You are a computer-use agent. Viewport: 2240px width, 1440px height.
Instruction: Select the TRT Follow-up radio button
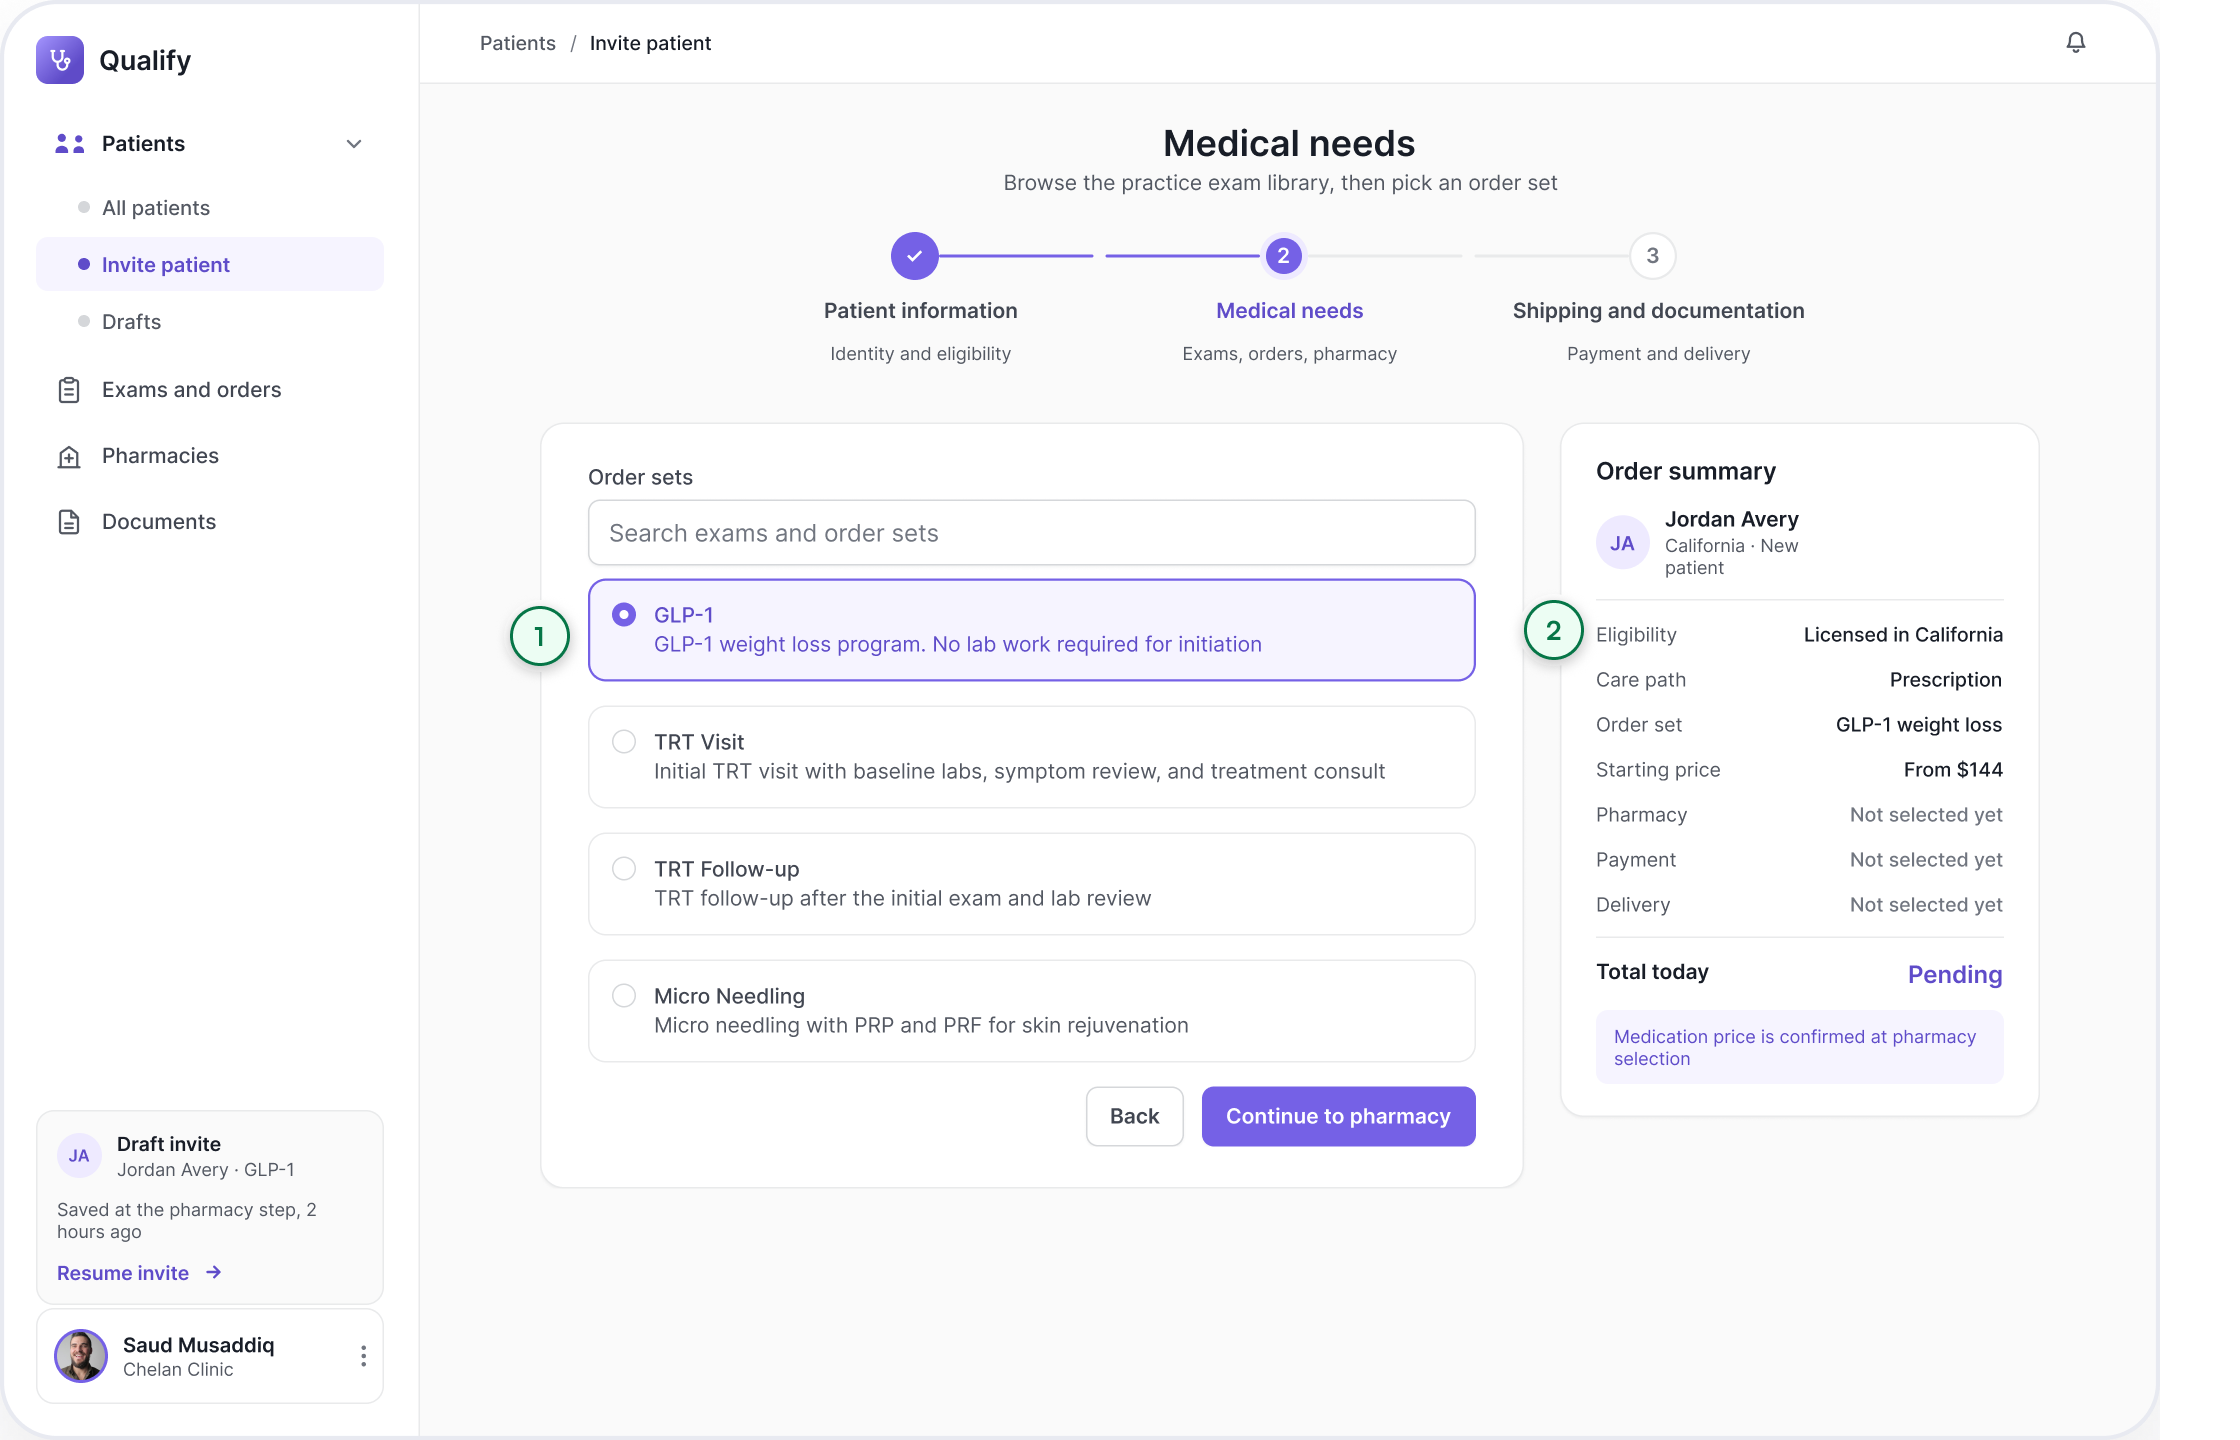624,868
